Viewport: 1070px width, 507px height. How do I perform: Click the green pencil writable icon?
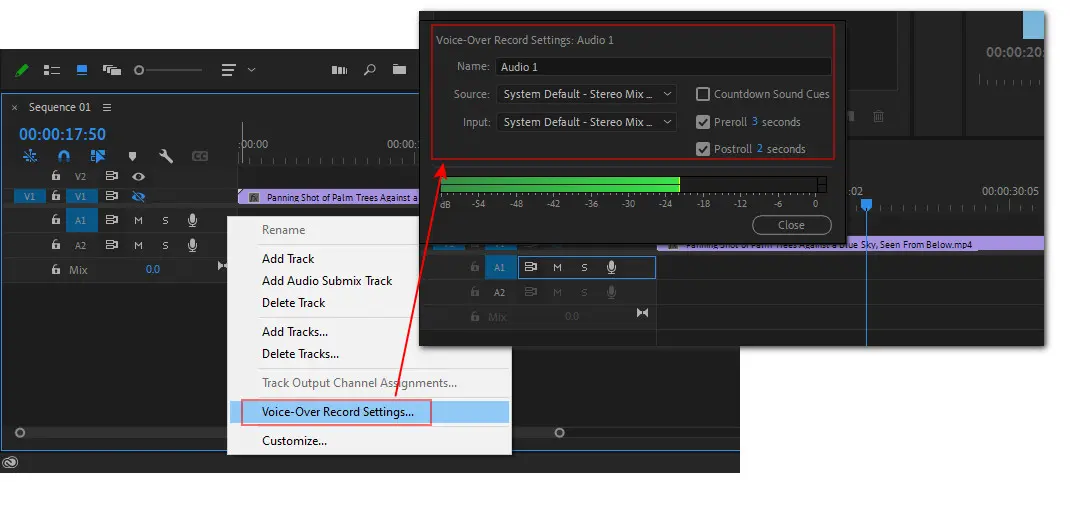pos(22,70)
